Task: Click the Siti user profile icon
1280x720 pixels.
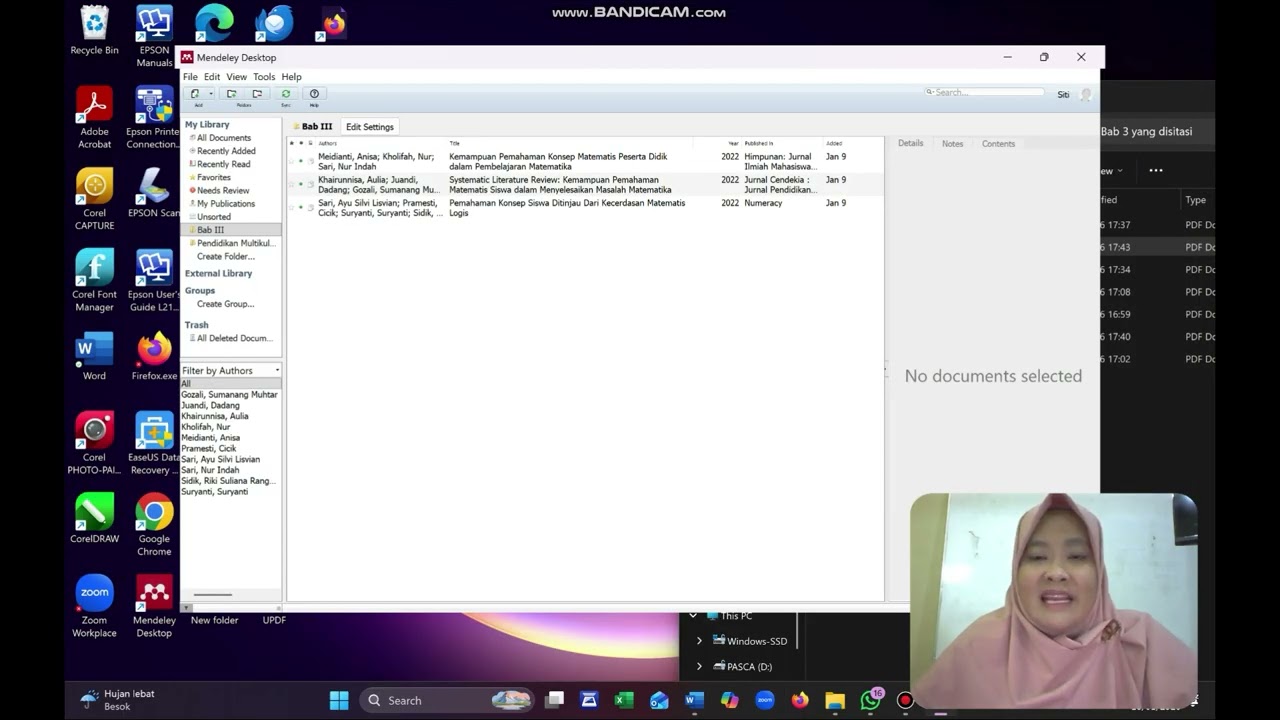Action: point(1086,95)
